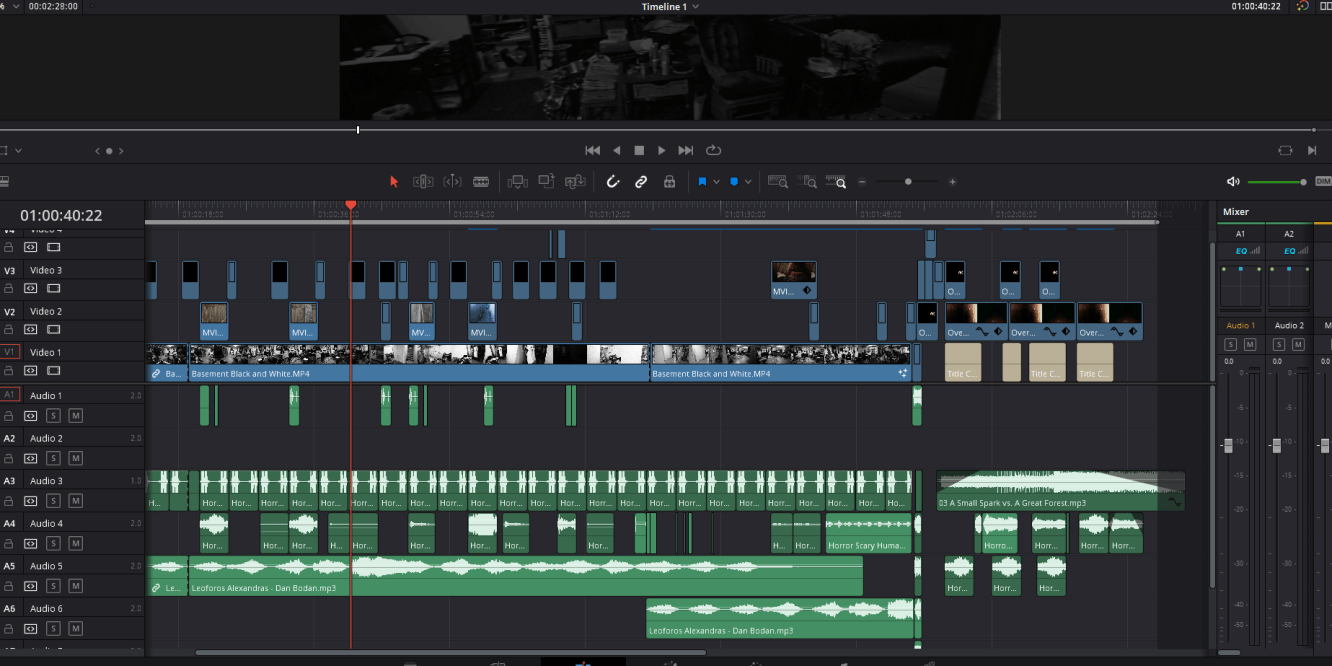This screenshot has width=1332, height=666.
Task: Click the Full Extent Zoom icon
Action: click(x=777, y=182)
